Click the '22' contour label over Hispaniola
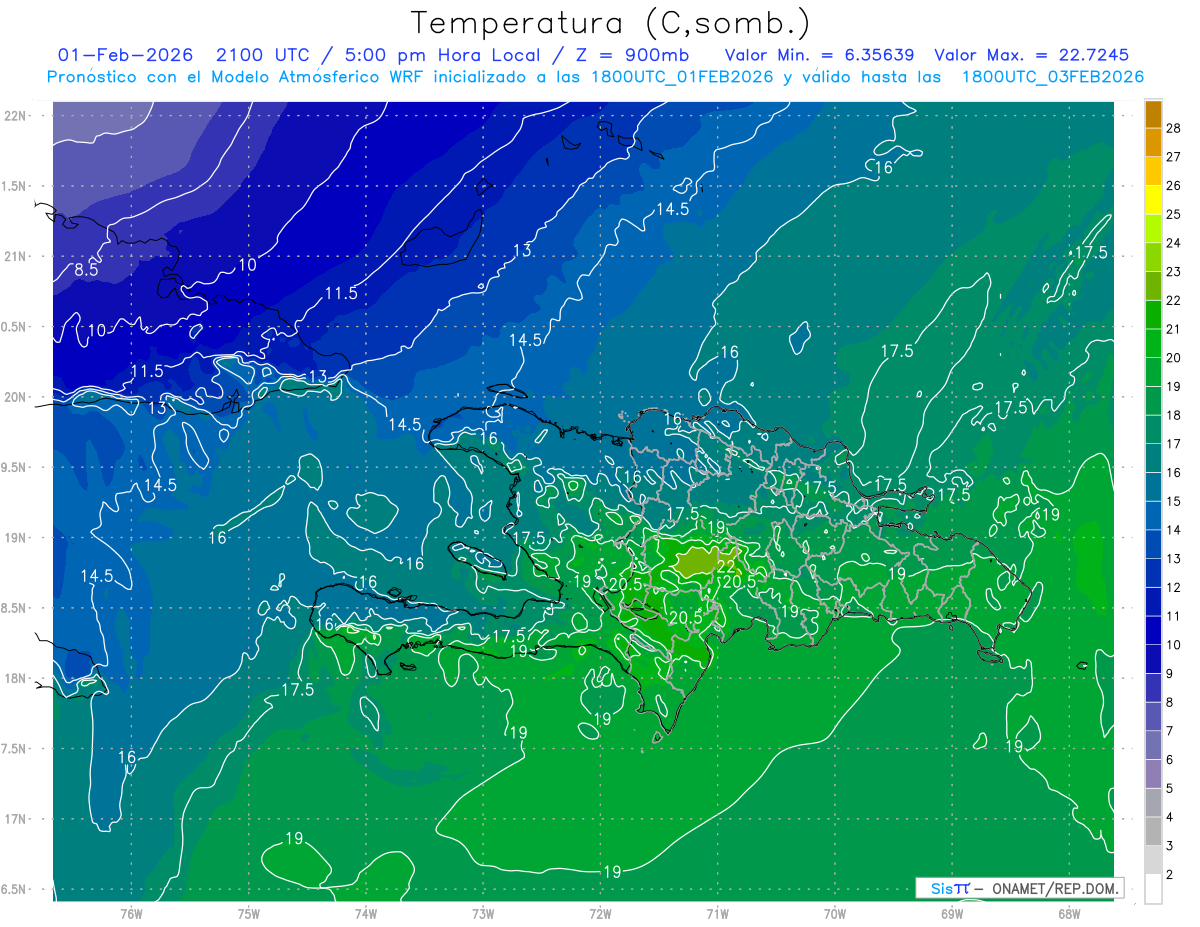 click(x=727, y=565)
